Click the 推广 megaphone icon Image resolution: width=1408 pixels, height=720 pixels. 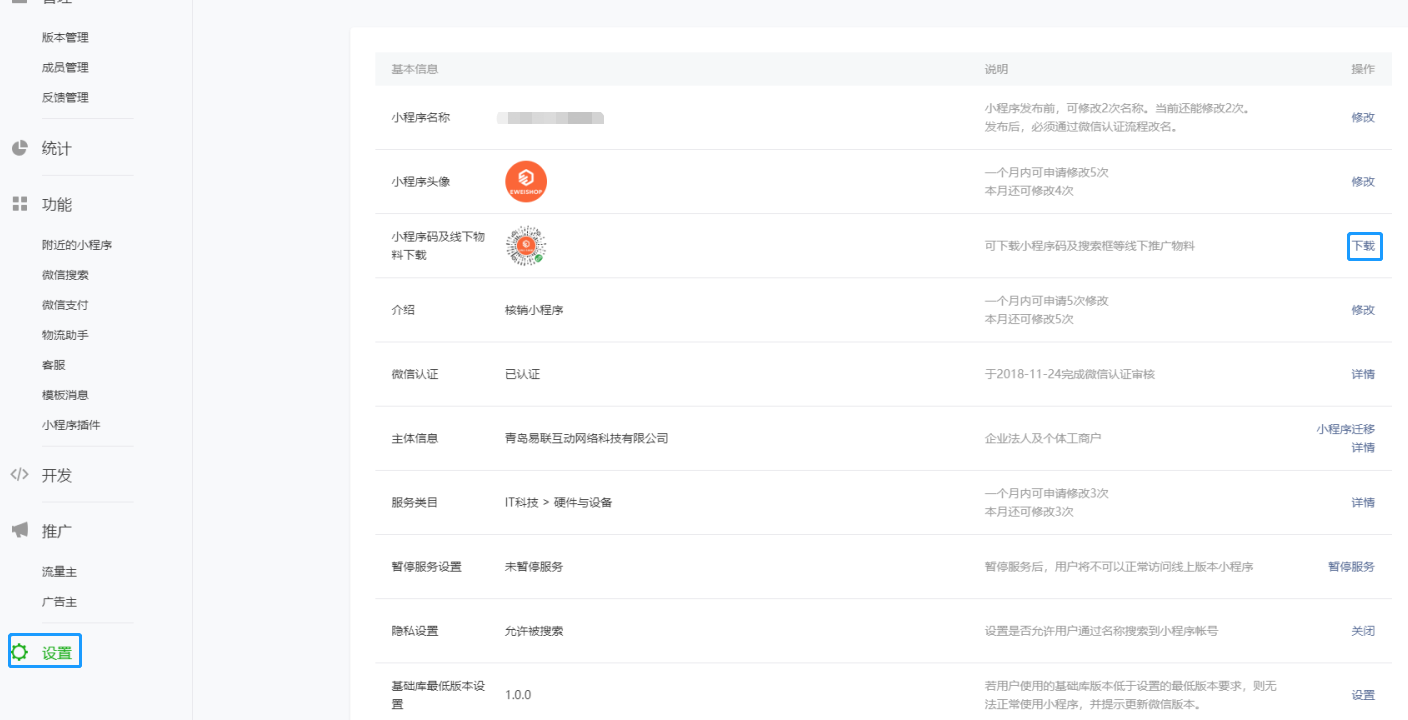click(19, 530)
